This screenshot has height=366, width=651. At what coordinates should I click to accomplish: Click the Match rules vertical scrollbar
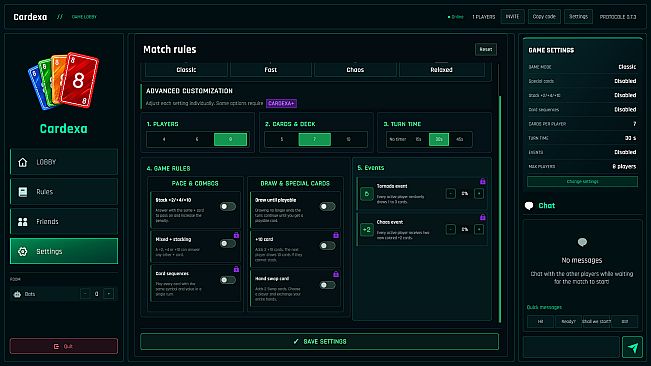pos(499,209)
